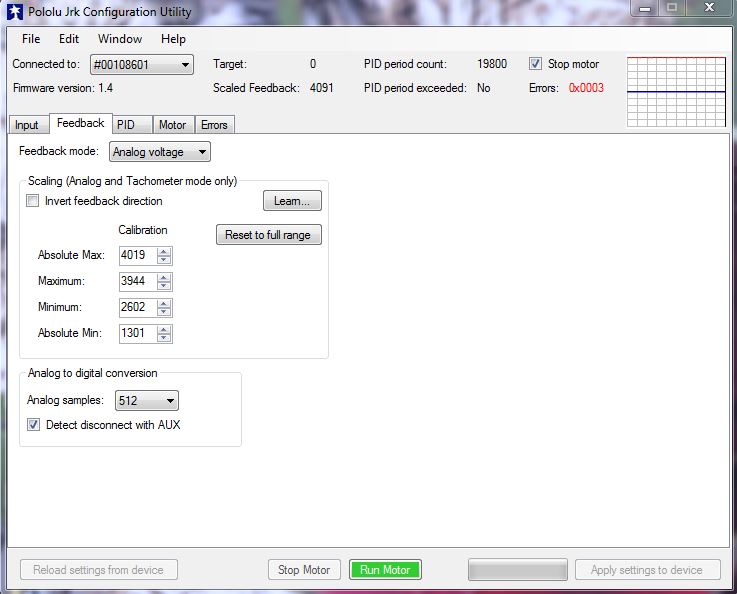
Task: Expand the Connected to device dropdown
Action: click(x=141, y=64)
